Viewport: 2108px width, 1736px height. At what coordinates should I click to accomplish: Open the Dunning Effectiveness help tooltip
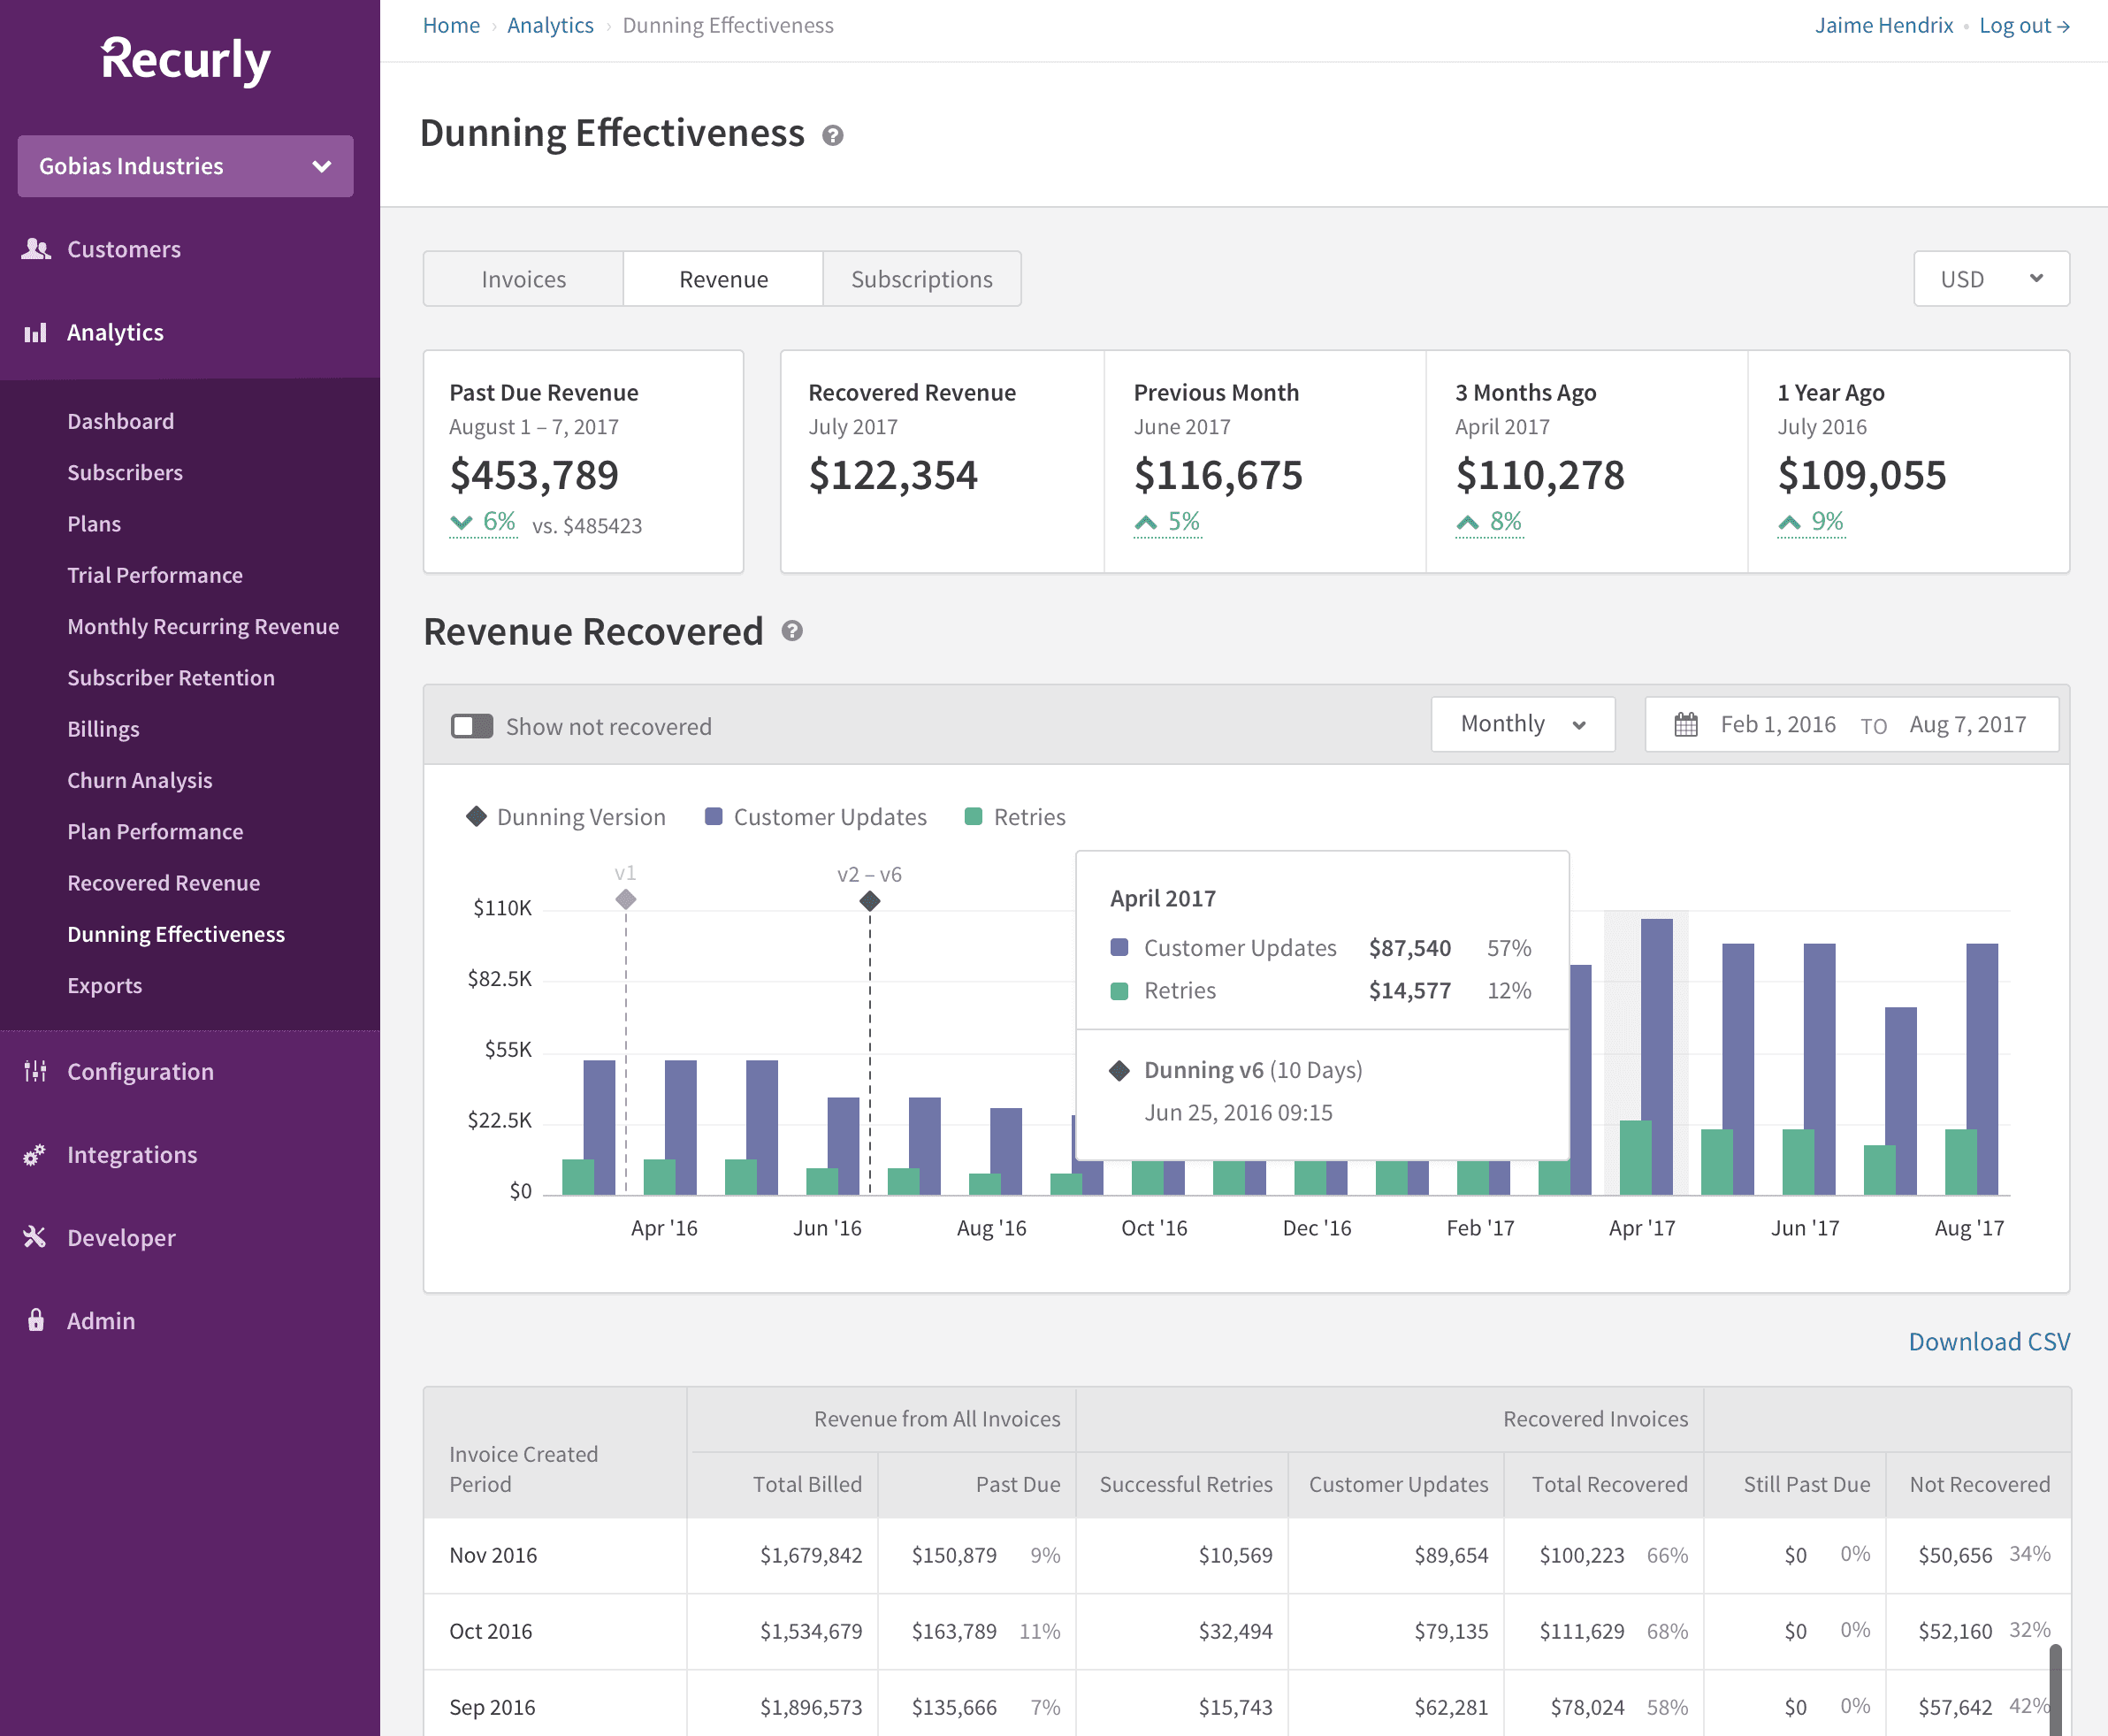pyautogui.click(x=833, y=134)
